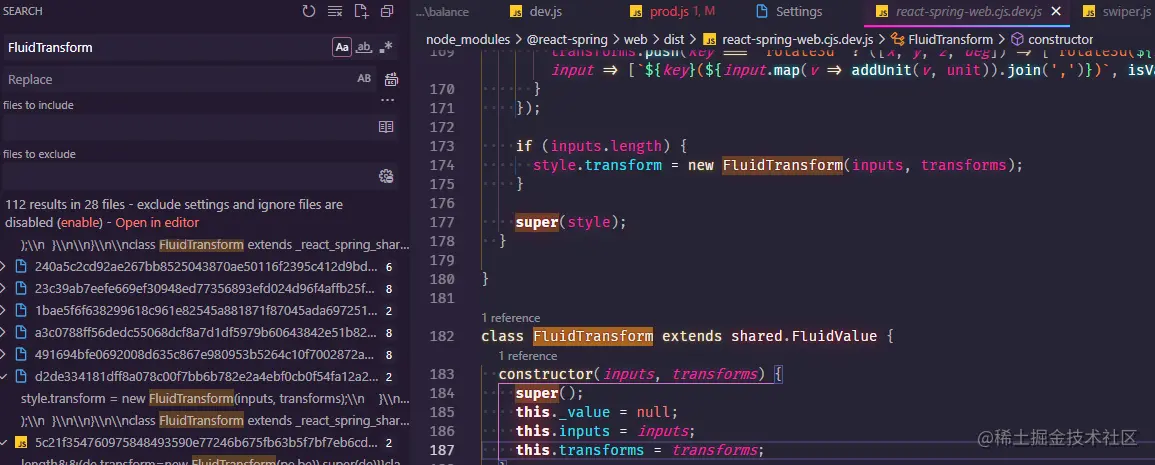Click the enable link for exclude settings
Viewport: 1155px width, 465px height.
click(x=81, y=223)
